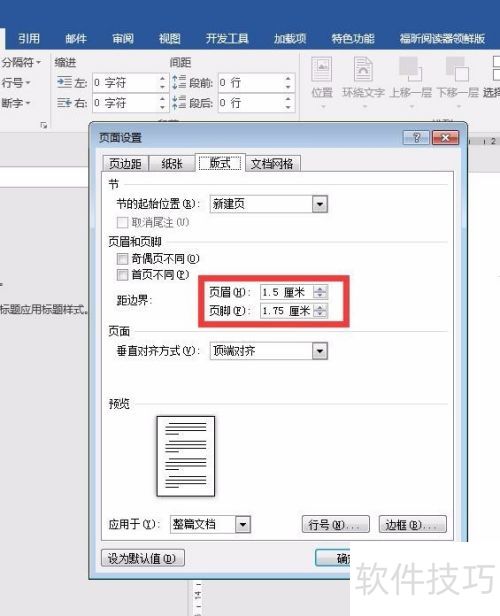
Task: Switch to the 纸张 tab
Action: click(172, 163)
